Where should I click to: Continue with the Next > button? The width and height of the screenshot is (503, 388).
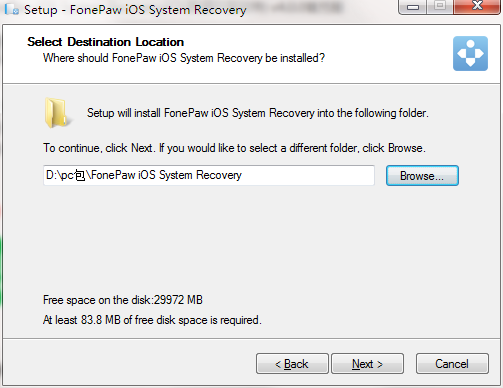click(x=367, y=364)
